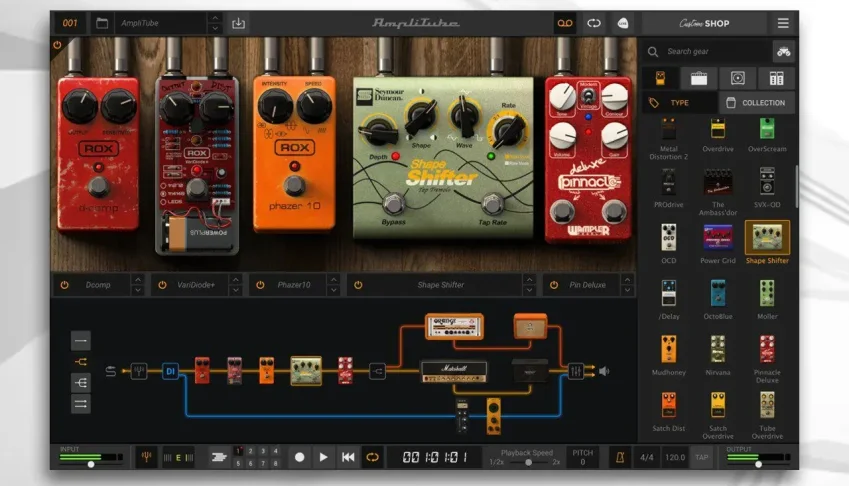Viewport: 849px width, 486px height.
Task: Click the TAP tempo button
Action: (x=702, y=457)
